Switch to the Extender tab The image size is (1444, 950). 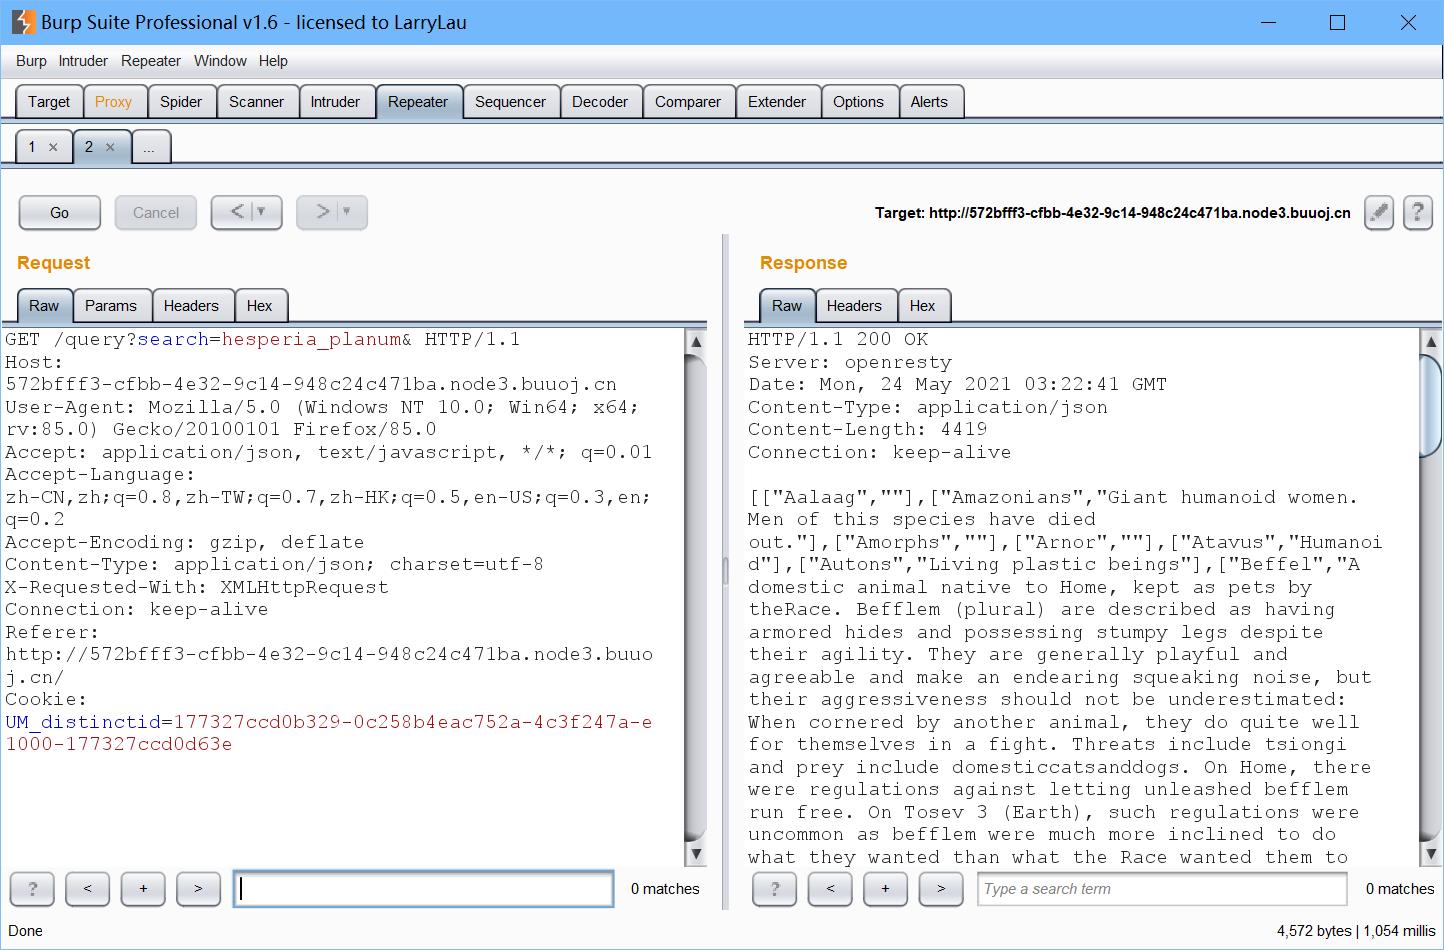(x=777, y=102)
